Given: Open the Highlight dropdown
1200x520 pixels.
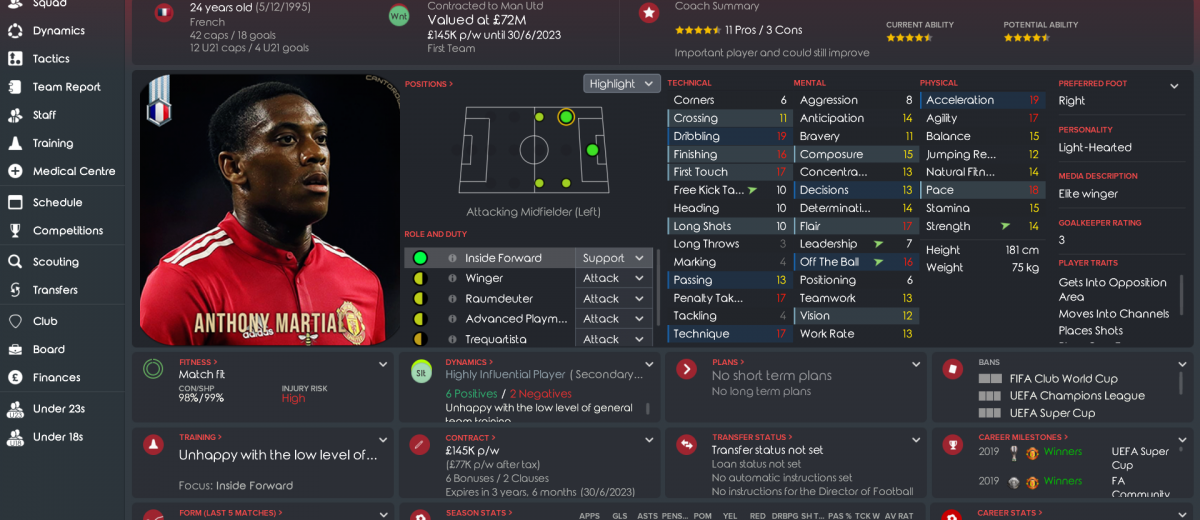Looking at the screenshot, I should coord(622,84).
